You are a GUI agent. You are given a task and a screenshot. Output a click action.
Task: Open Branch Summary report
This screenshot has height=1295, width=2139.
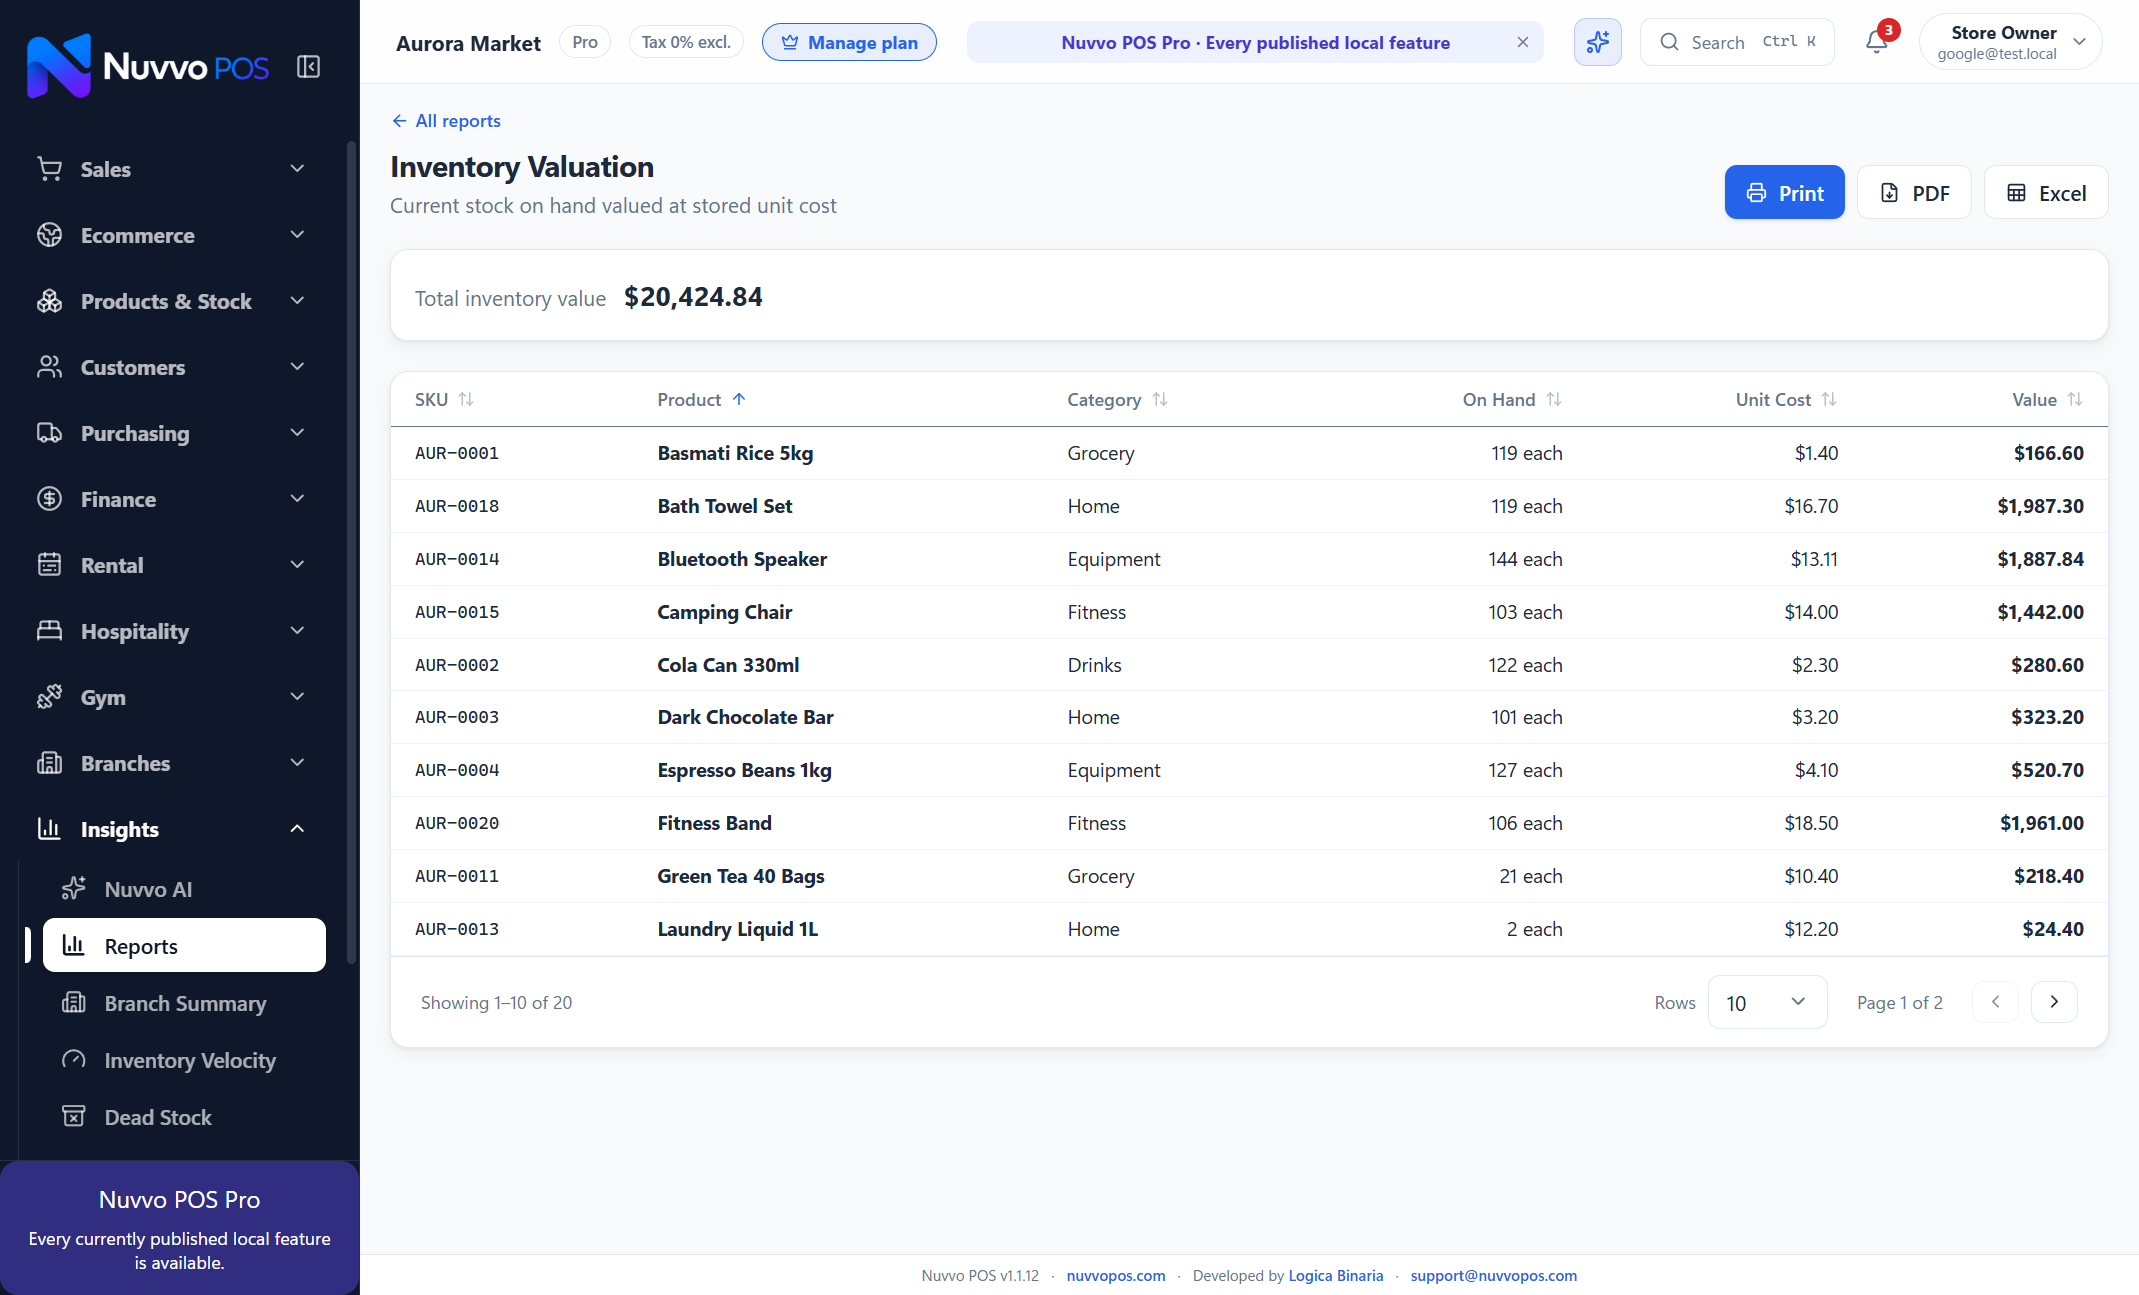tap(184, 1003)
